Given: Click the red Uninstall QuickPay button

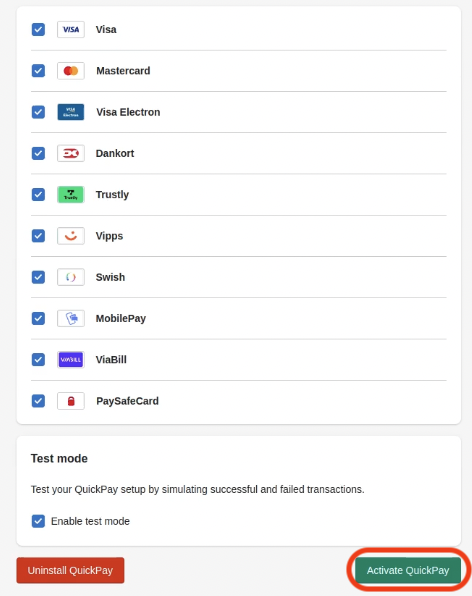Looking at the screenshot, I should click(70, 570).
